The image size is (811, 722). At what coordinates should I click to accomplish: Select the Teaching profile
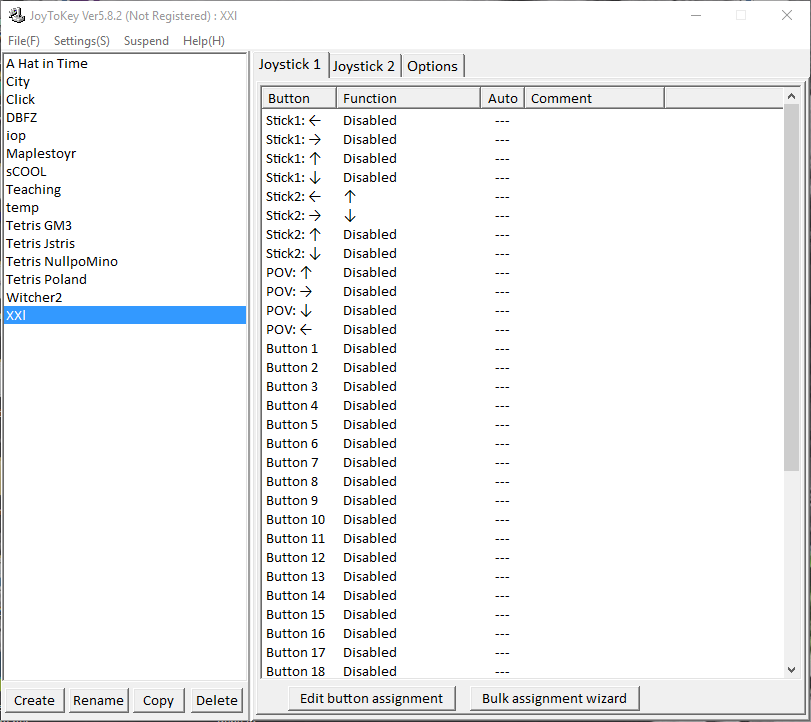[125, 189]
